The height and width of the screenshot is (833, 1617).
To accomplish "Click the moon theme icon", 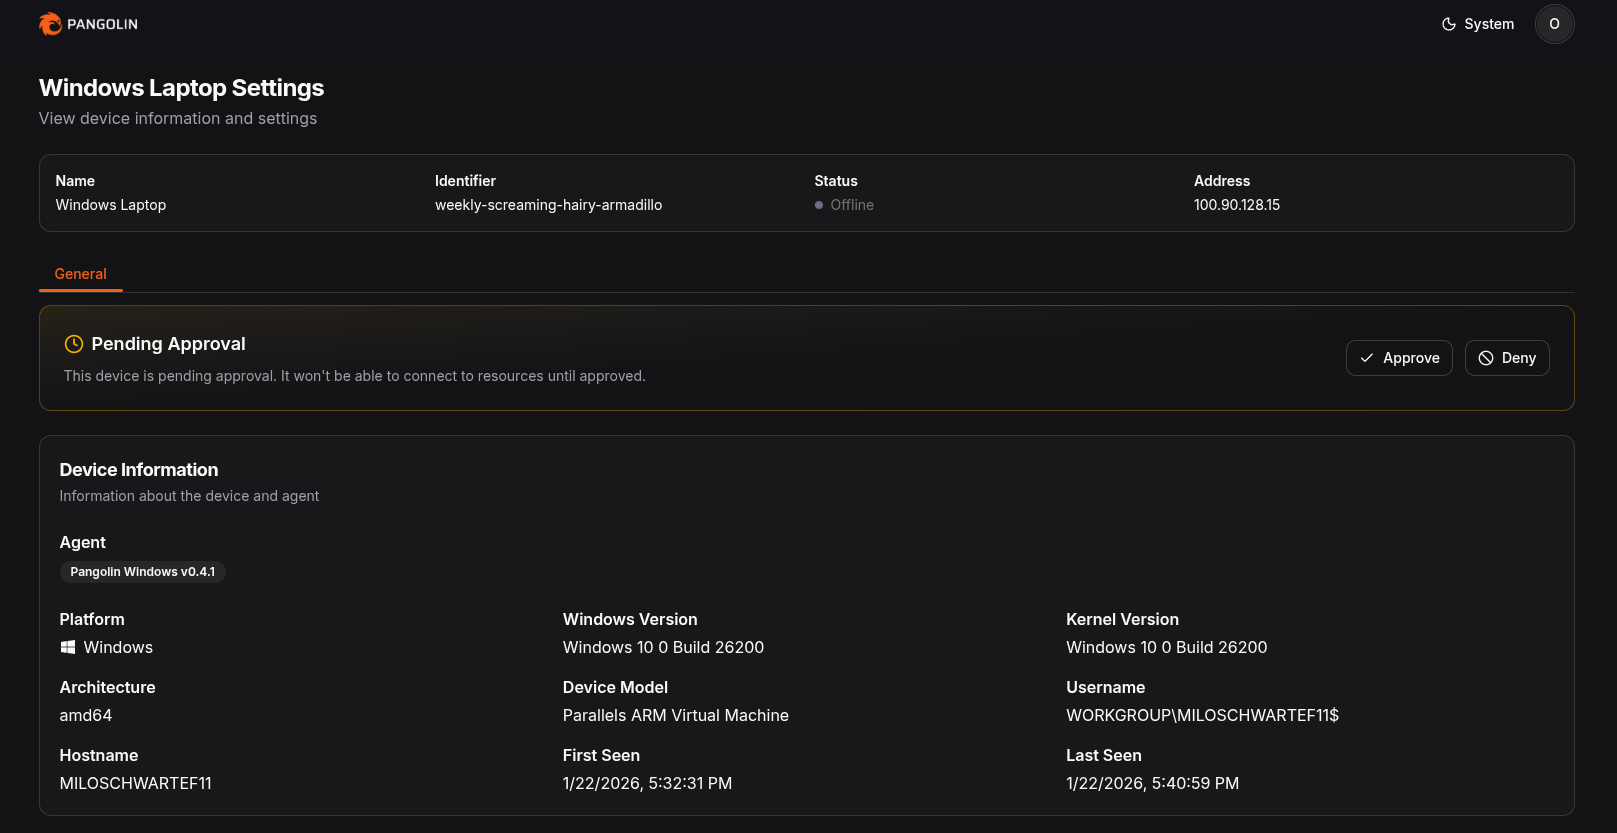I will [x=1448, y=24].
